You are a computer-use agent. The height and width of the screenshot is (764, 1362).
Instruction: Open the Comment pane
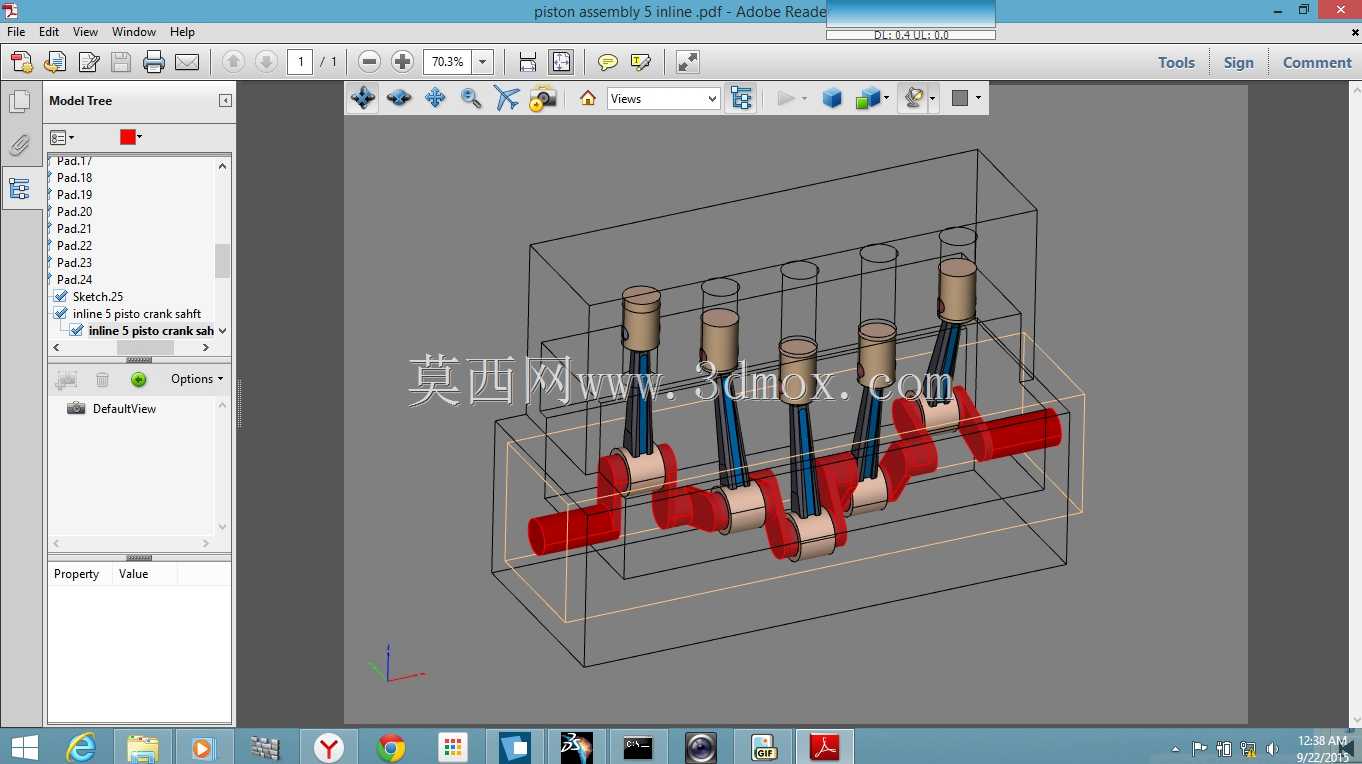[1317, 62]
